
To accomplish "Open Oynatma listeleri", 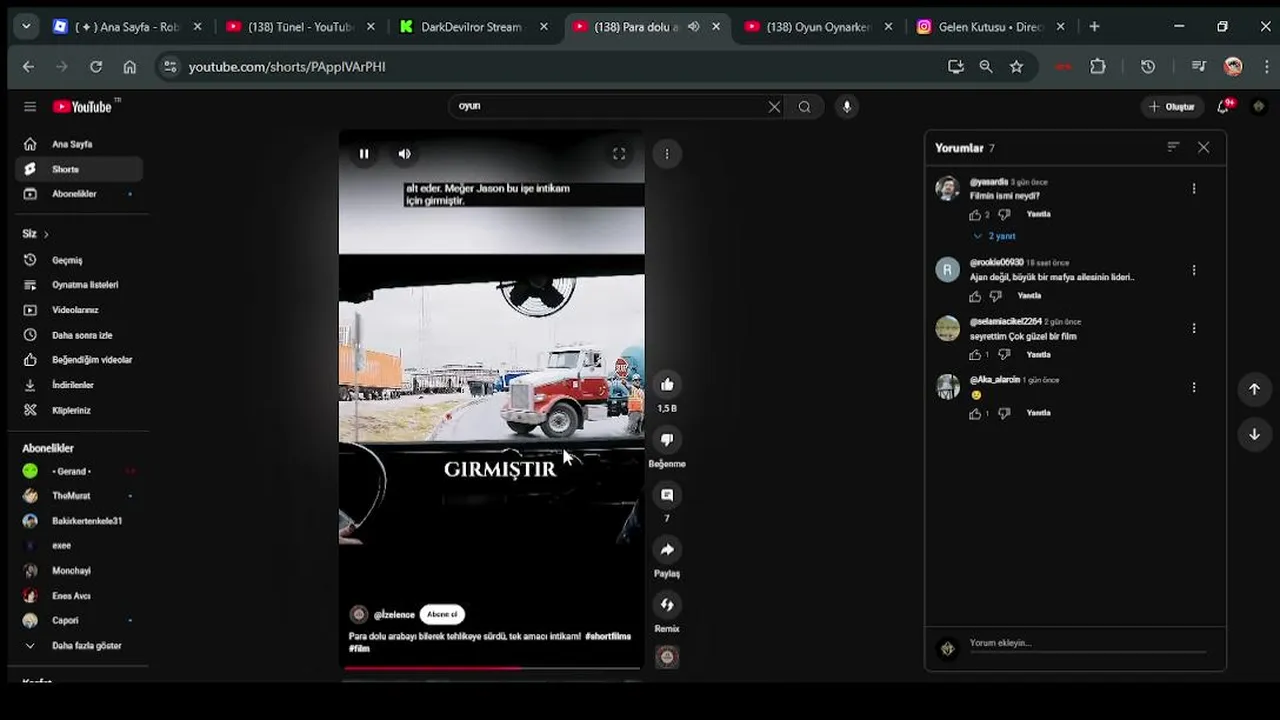I will [x=79, y=285].
